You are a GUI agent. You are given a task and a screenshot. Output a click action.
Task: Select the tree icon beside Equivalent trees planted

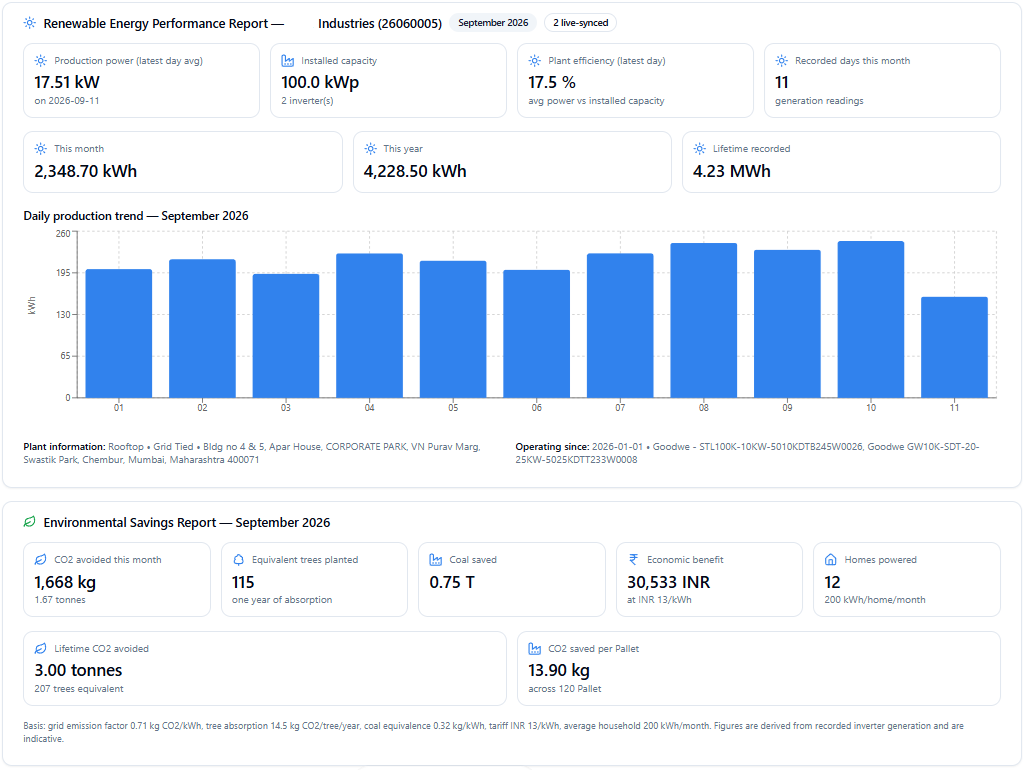(239, 560)
